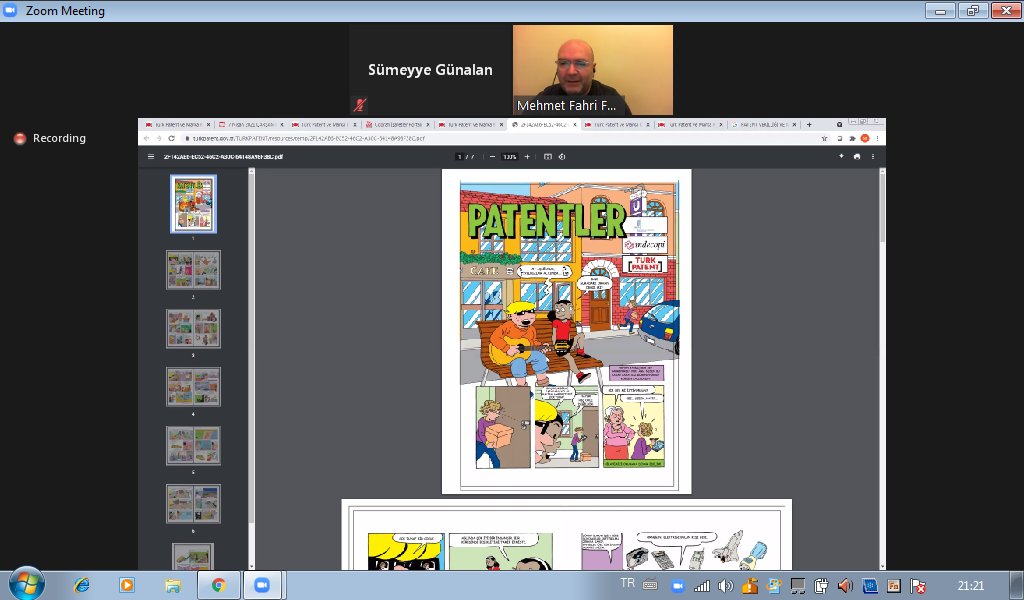Image resolution: width=1024 pixels, height=600 pixels.
Task: Open the PDF viewer more-options menu
Action: (x=873, y=157)
